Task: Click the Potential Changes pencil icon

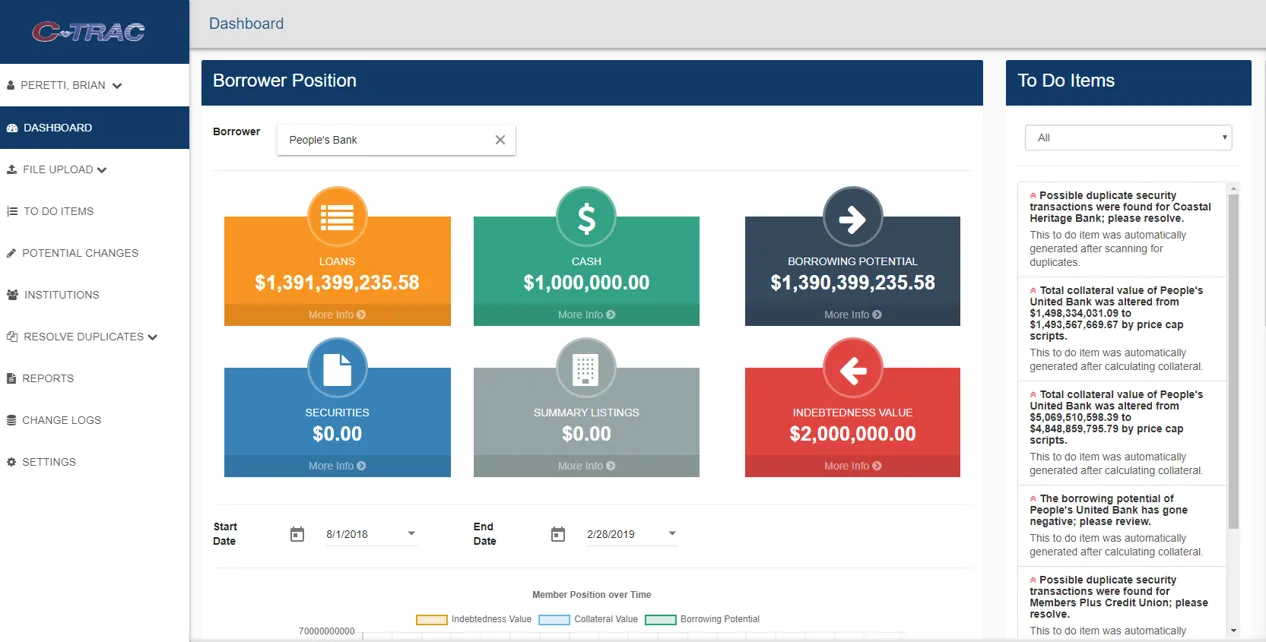Action: coord(12,253)
